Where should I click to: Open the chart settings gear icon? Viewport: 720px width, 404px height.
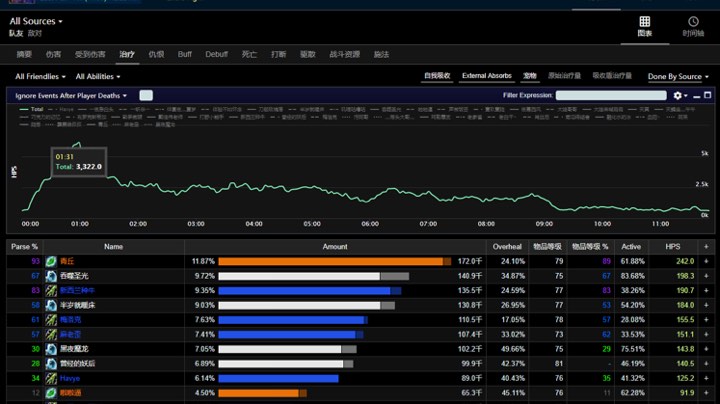677,95
